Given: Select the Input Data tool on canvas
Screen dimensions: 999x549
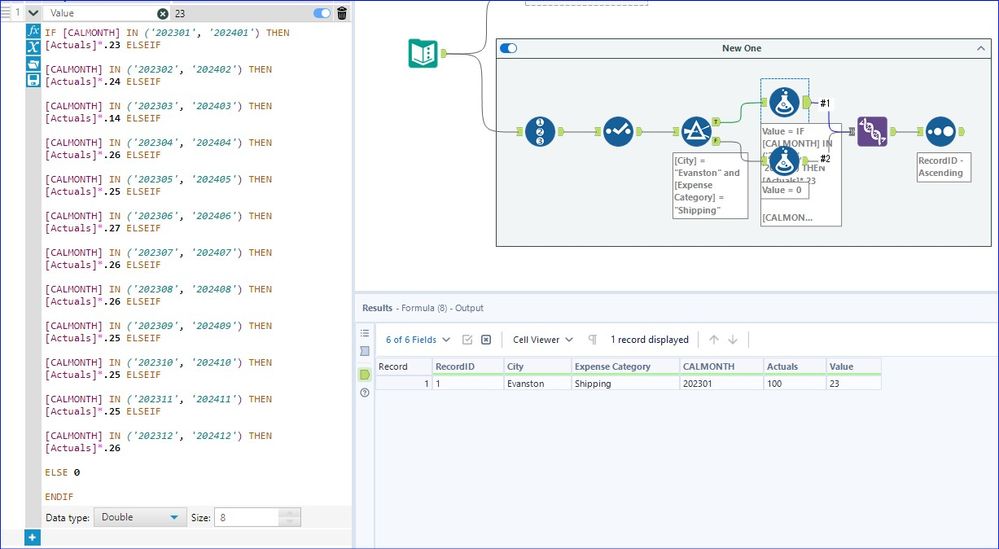Looking at the screenshot, I should pyautogui.click(x=423, y=53).
